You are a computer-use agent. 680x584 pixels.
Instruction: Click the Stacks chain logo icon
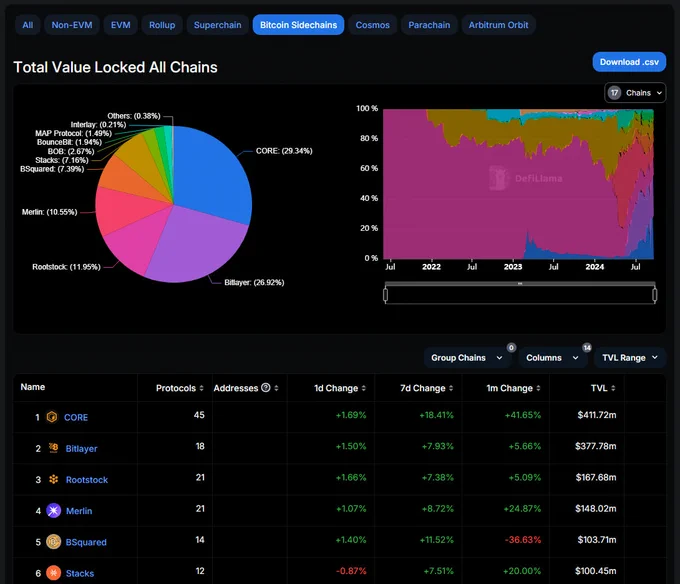pos(54,573)
